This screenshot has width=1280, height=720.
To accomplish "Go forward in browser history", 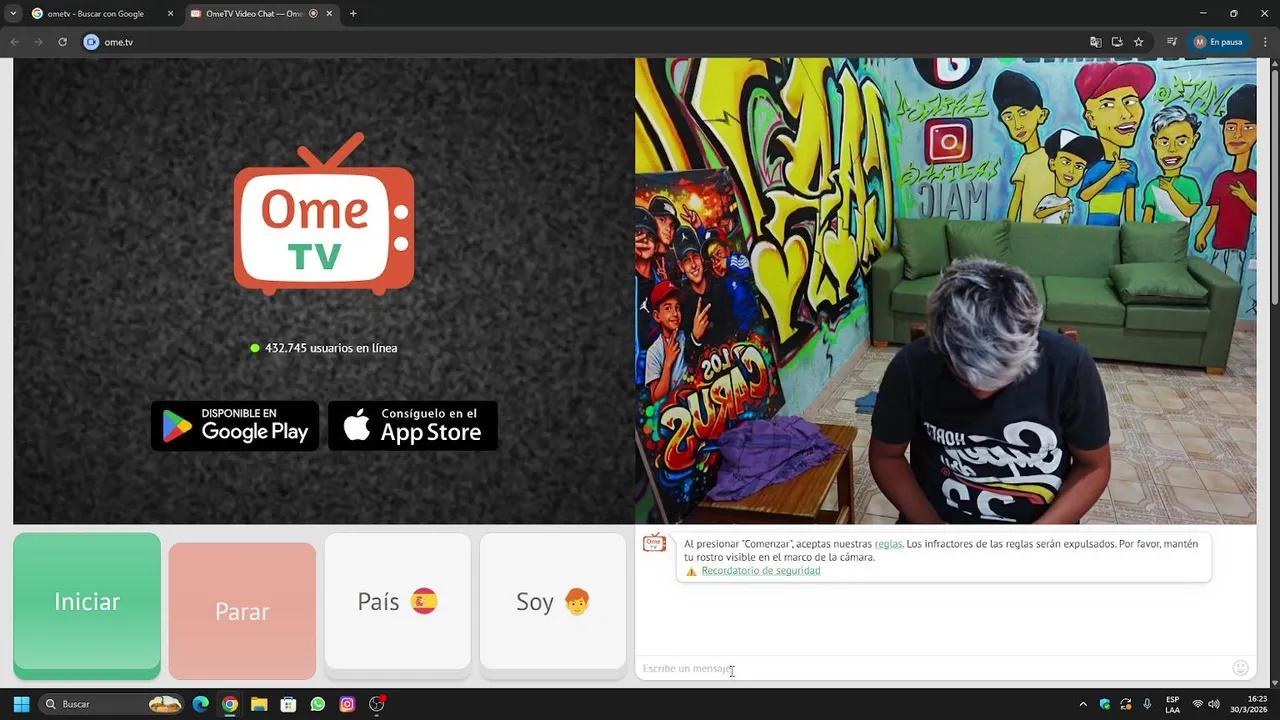I will [x=38, y=42].
